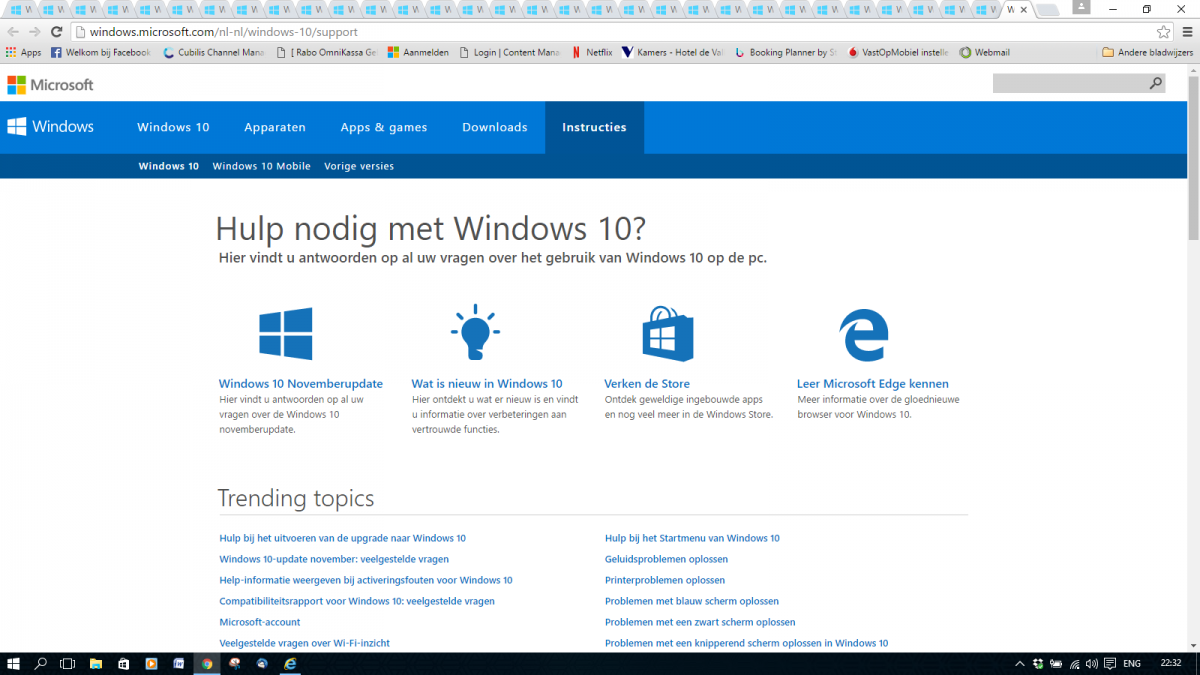Open the Apps bookmarks shortcut
This screenshot has width=1200, height=675.
23,53
